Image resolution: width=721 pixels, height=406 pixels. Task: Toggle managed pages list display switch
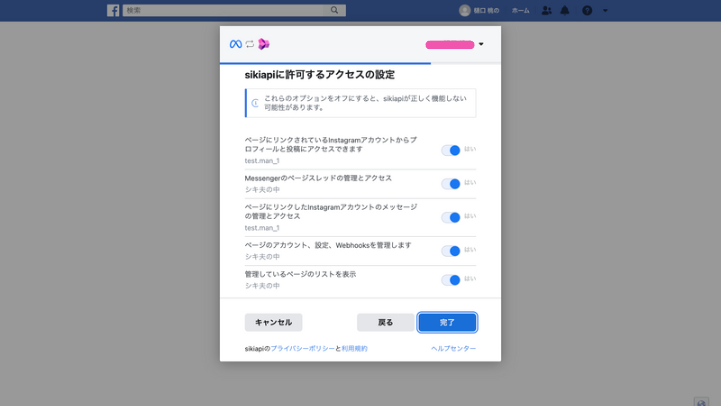451,280
